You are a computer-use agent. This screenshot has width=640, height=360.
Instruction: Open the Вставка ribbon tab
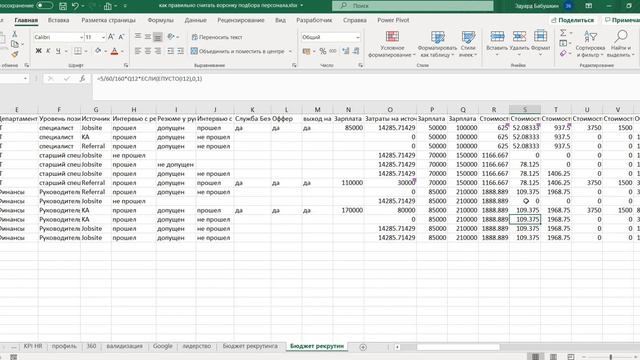tap(58, 20)
